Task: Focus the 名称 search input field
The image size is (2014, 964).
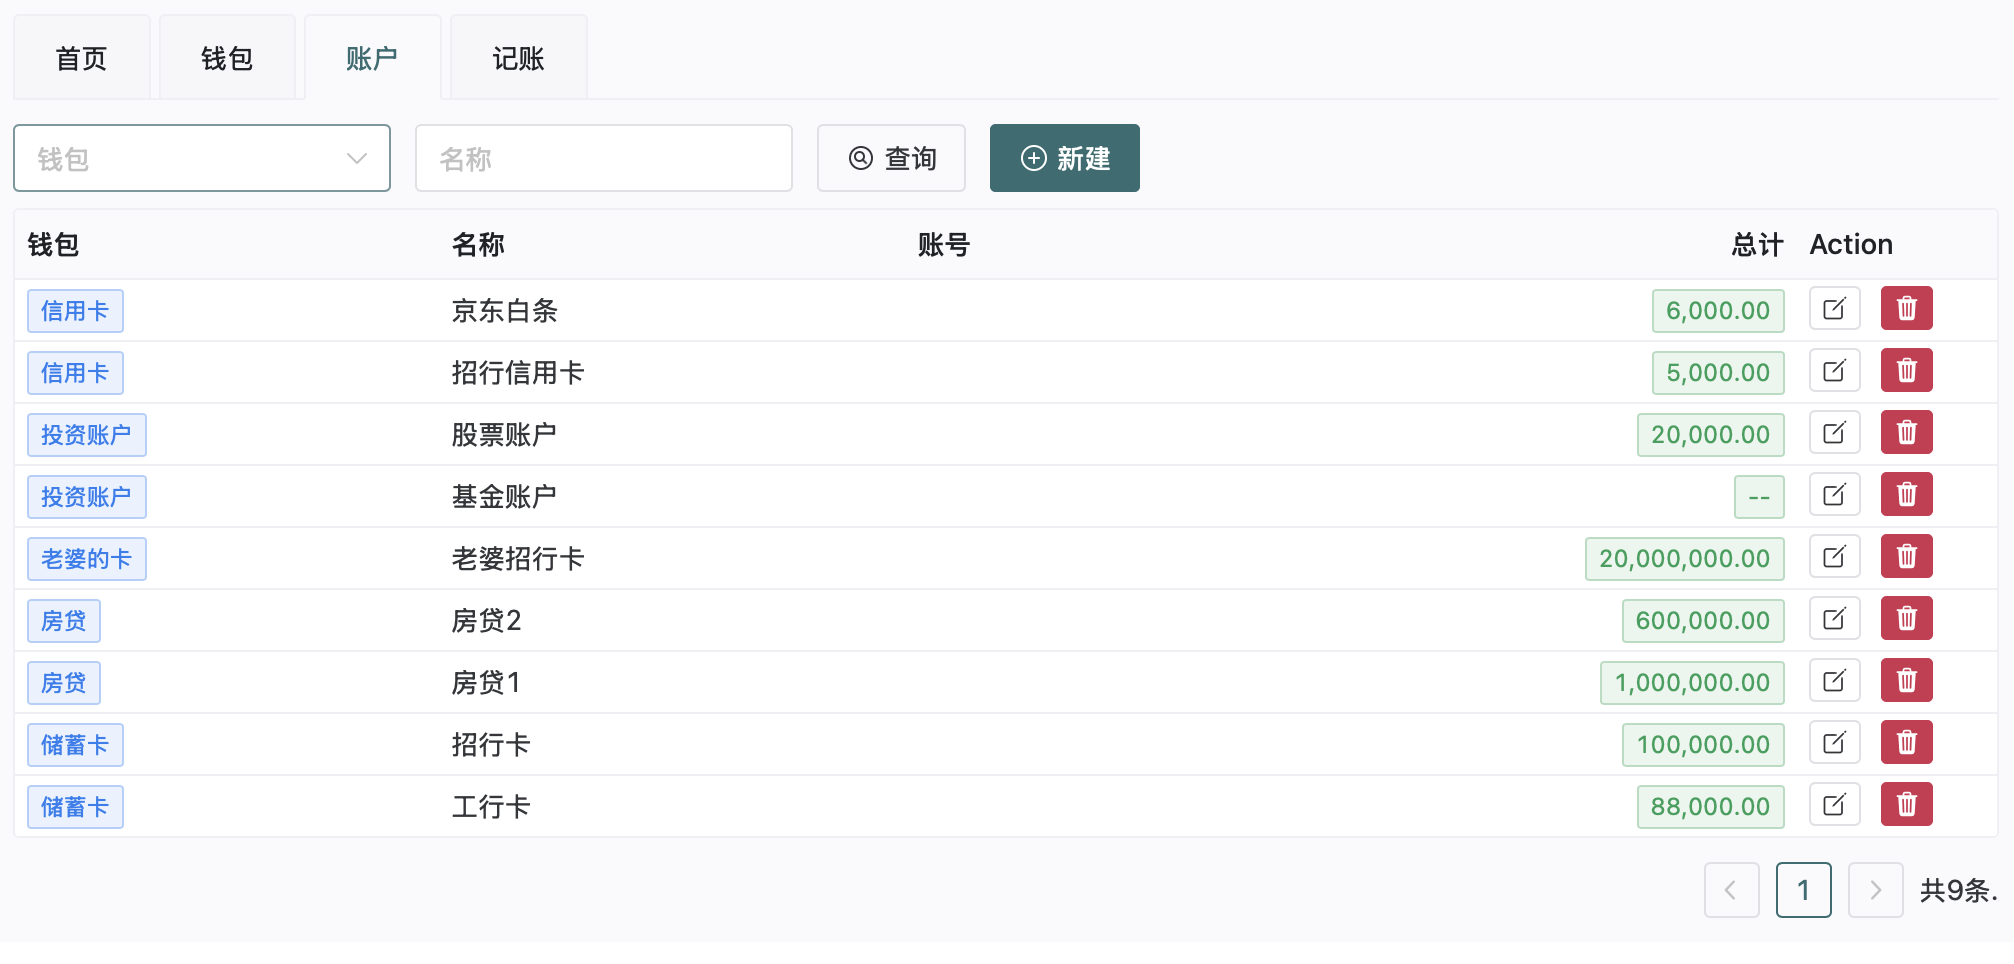Action: (x=604, y=158)
